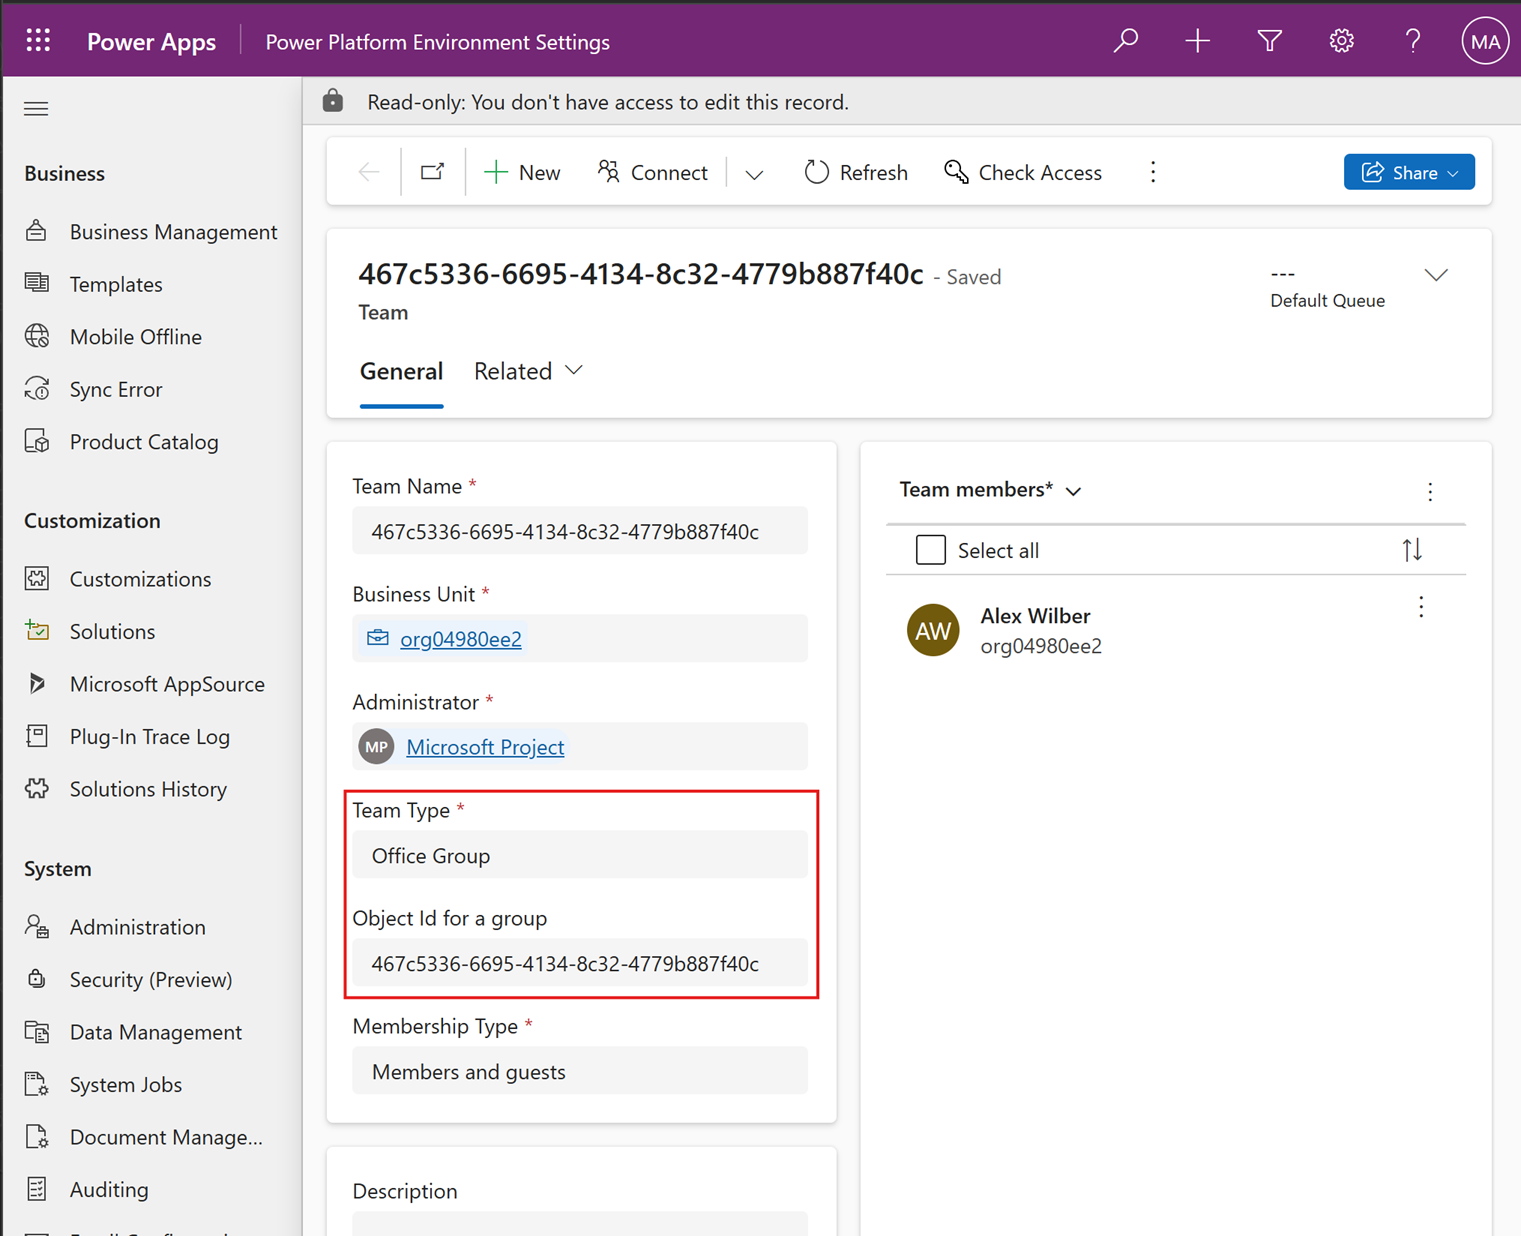Click the System Jobs icon
The height and width of the screenshot is (1236, 1521).
[37, 1084]
